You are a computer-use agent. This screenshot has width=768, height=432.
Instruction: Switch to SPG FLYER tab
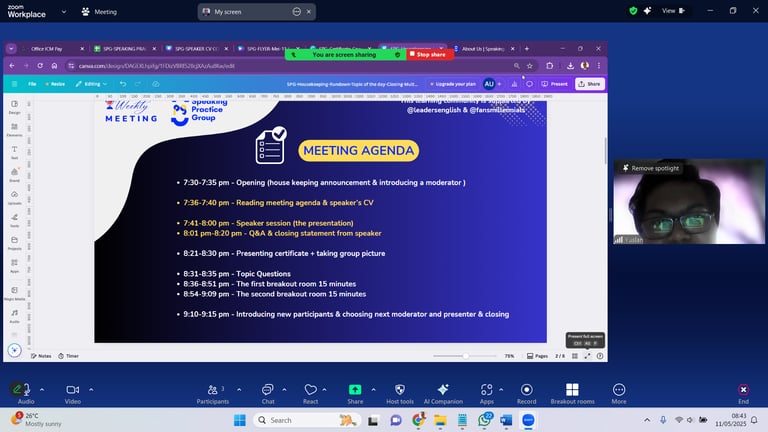coord(265,48)
